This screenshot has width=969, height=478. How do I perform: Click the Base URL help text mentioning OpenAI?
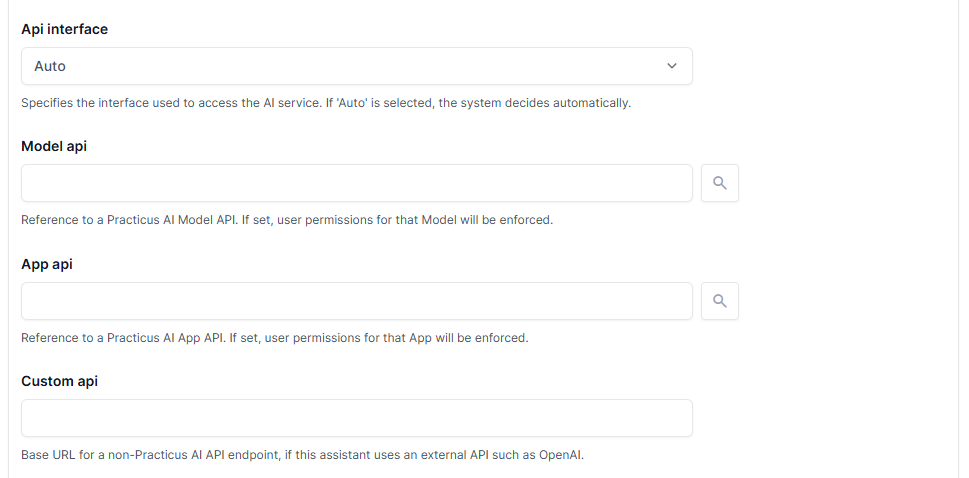pyautogui.click(x=302, y=455)
